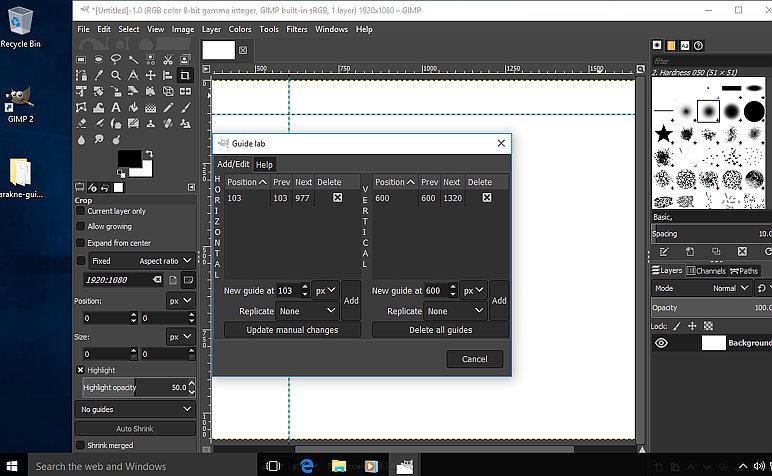772x476 pixels.
Task: Switch to Help tab in Guide lab
Action: pos(264,165)
